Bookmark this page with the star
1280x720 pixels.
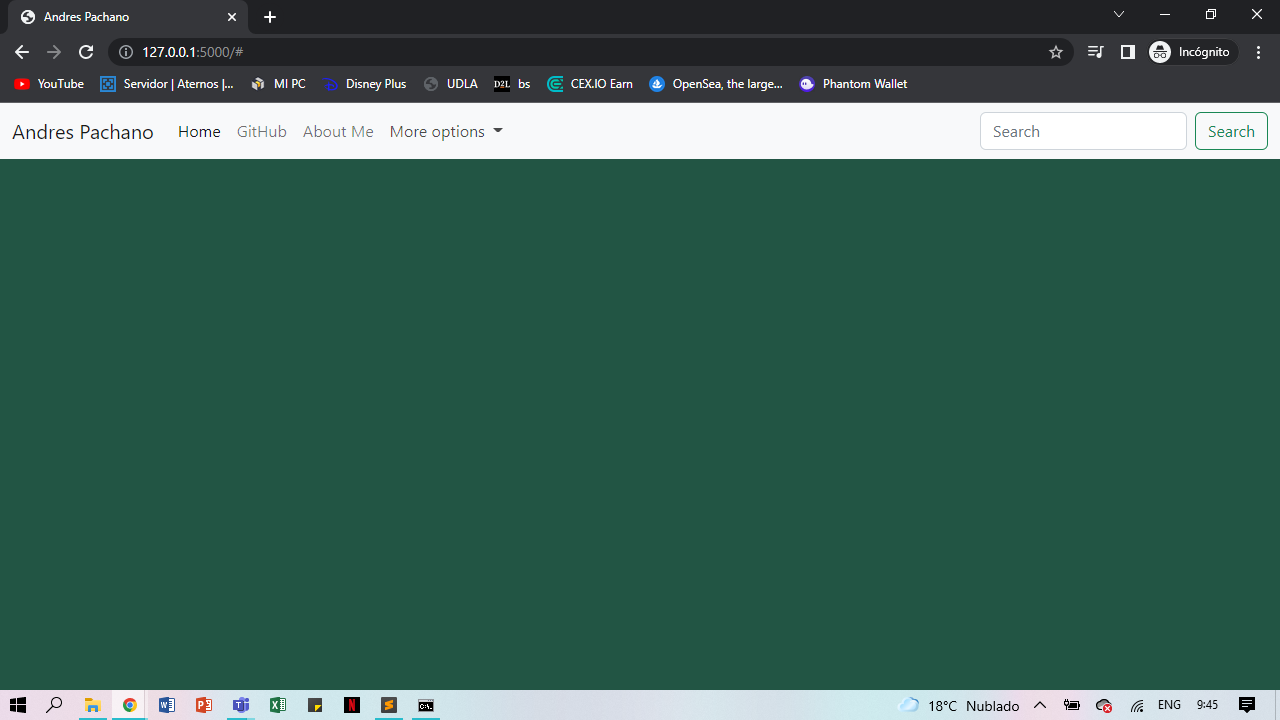[x=1056, y=52]
